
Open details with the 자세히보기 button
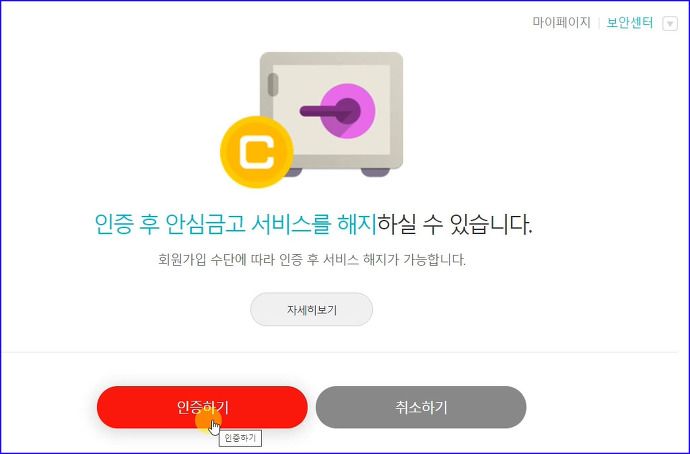point(312,310)
